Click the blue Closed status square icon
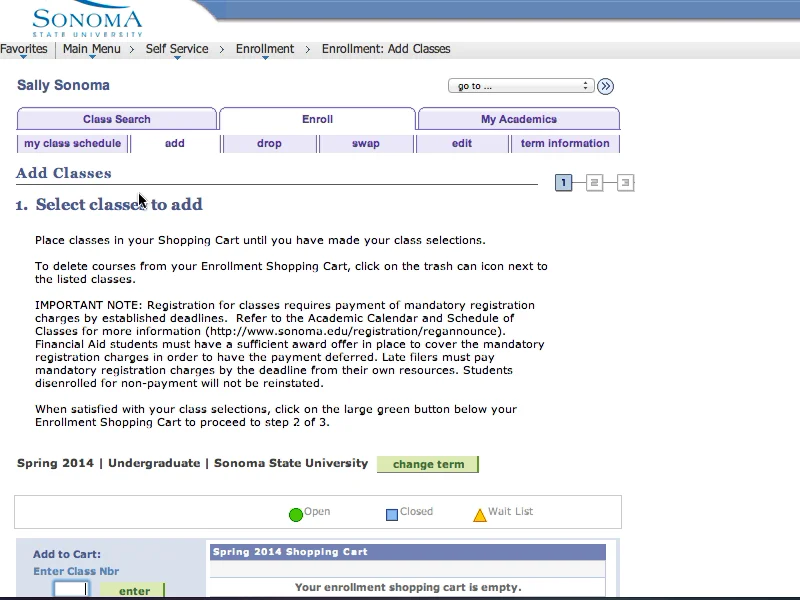The width and height of the screenshot is (800, 600). click(392, 515)
